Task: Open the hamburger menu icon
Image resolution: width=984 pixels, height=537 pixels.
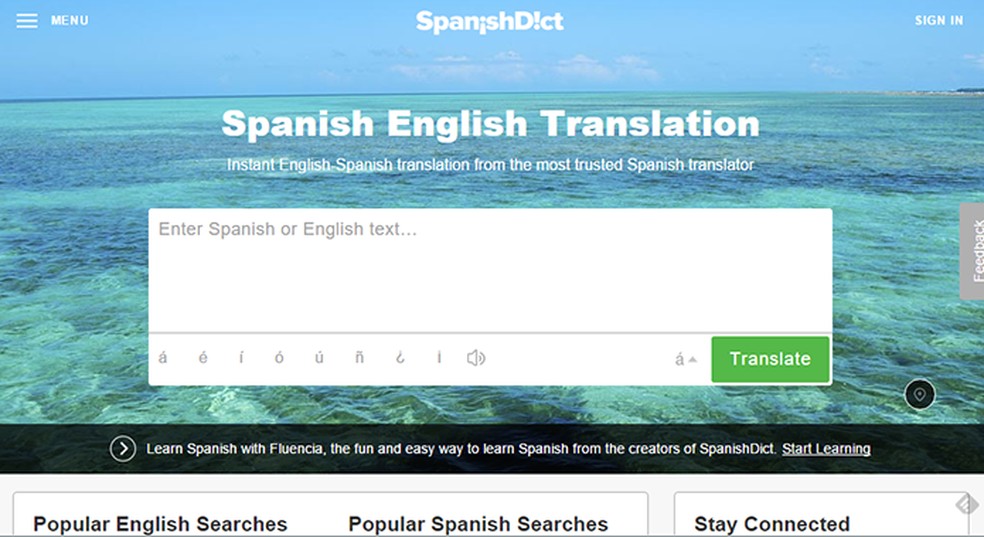Action: (x=27, y=21)
